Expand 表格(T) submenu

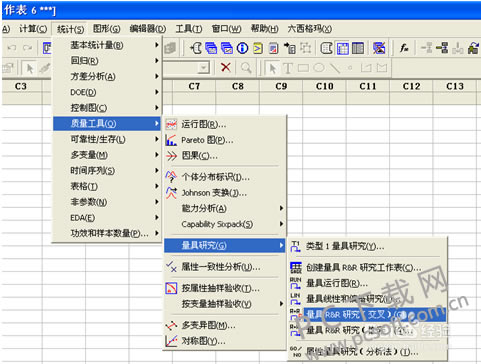click(x=107, y=186)
